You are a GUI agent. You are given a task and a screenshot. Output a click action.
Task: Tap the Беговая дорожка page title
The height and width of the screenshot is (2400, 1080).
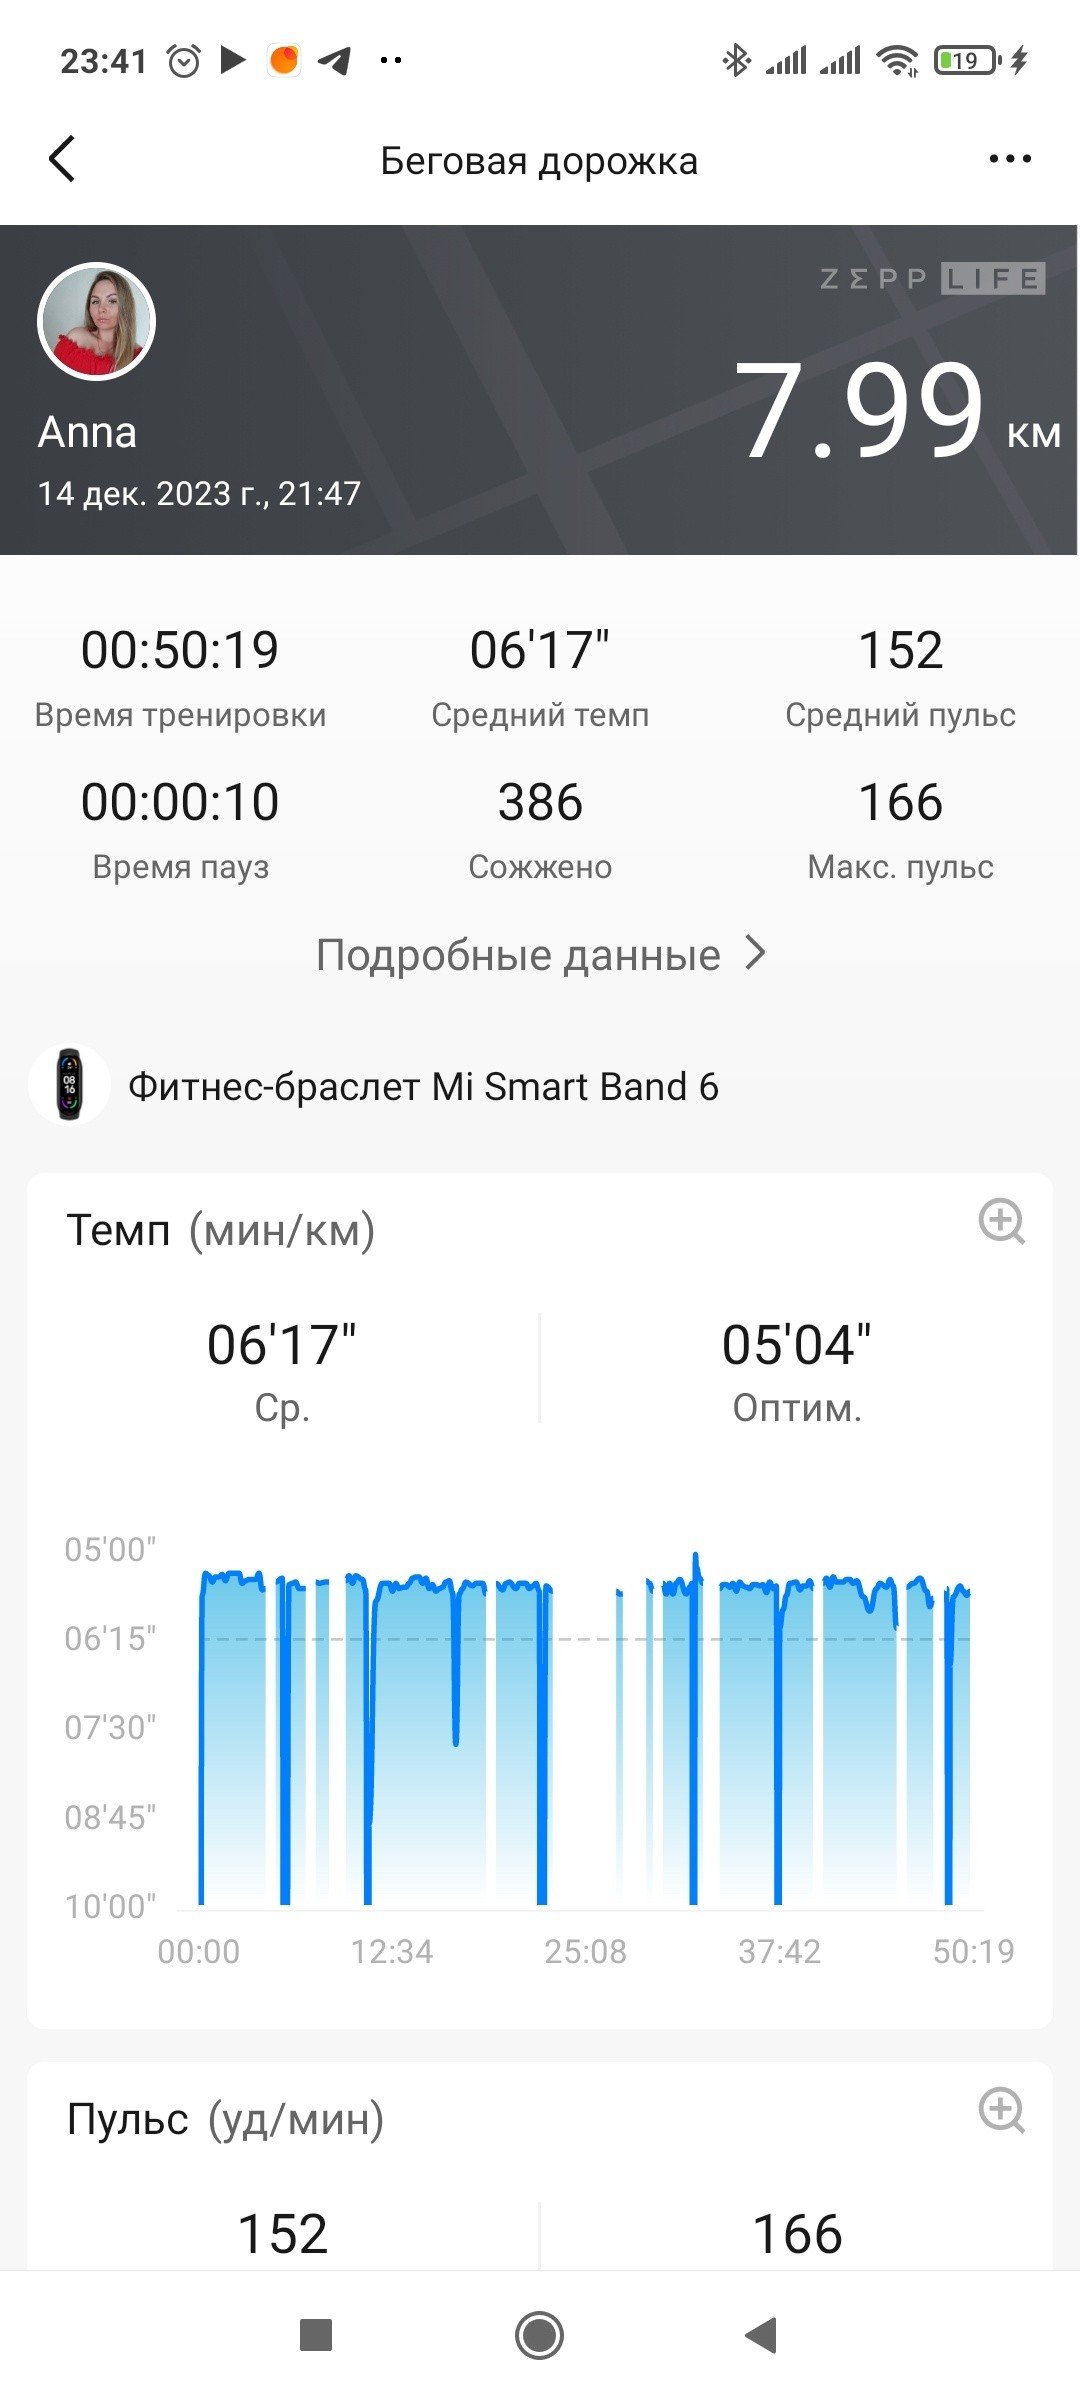click(539, 161)
